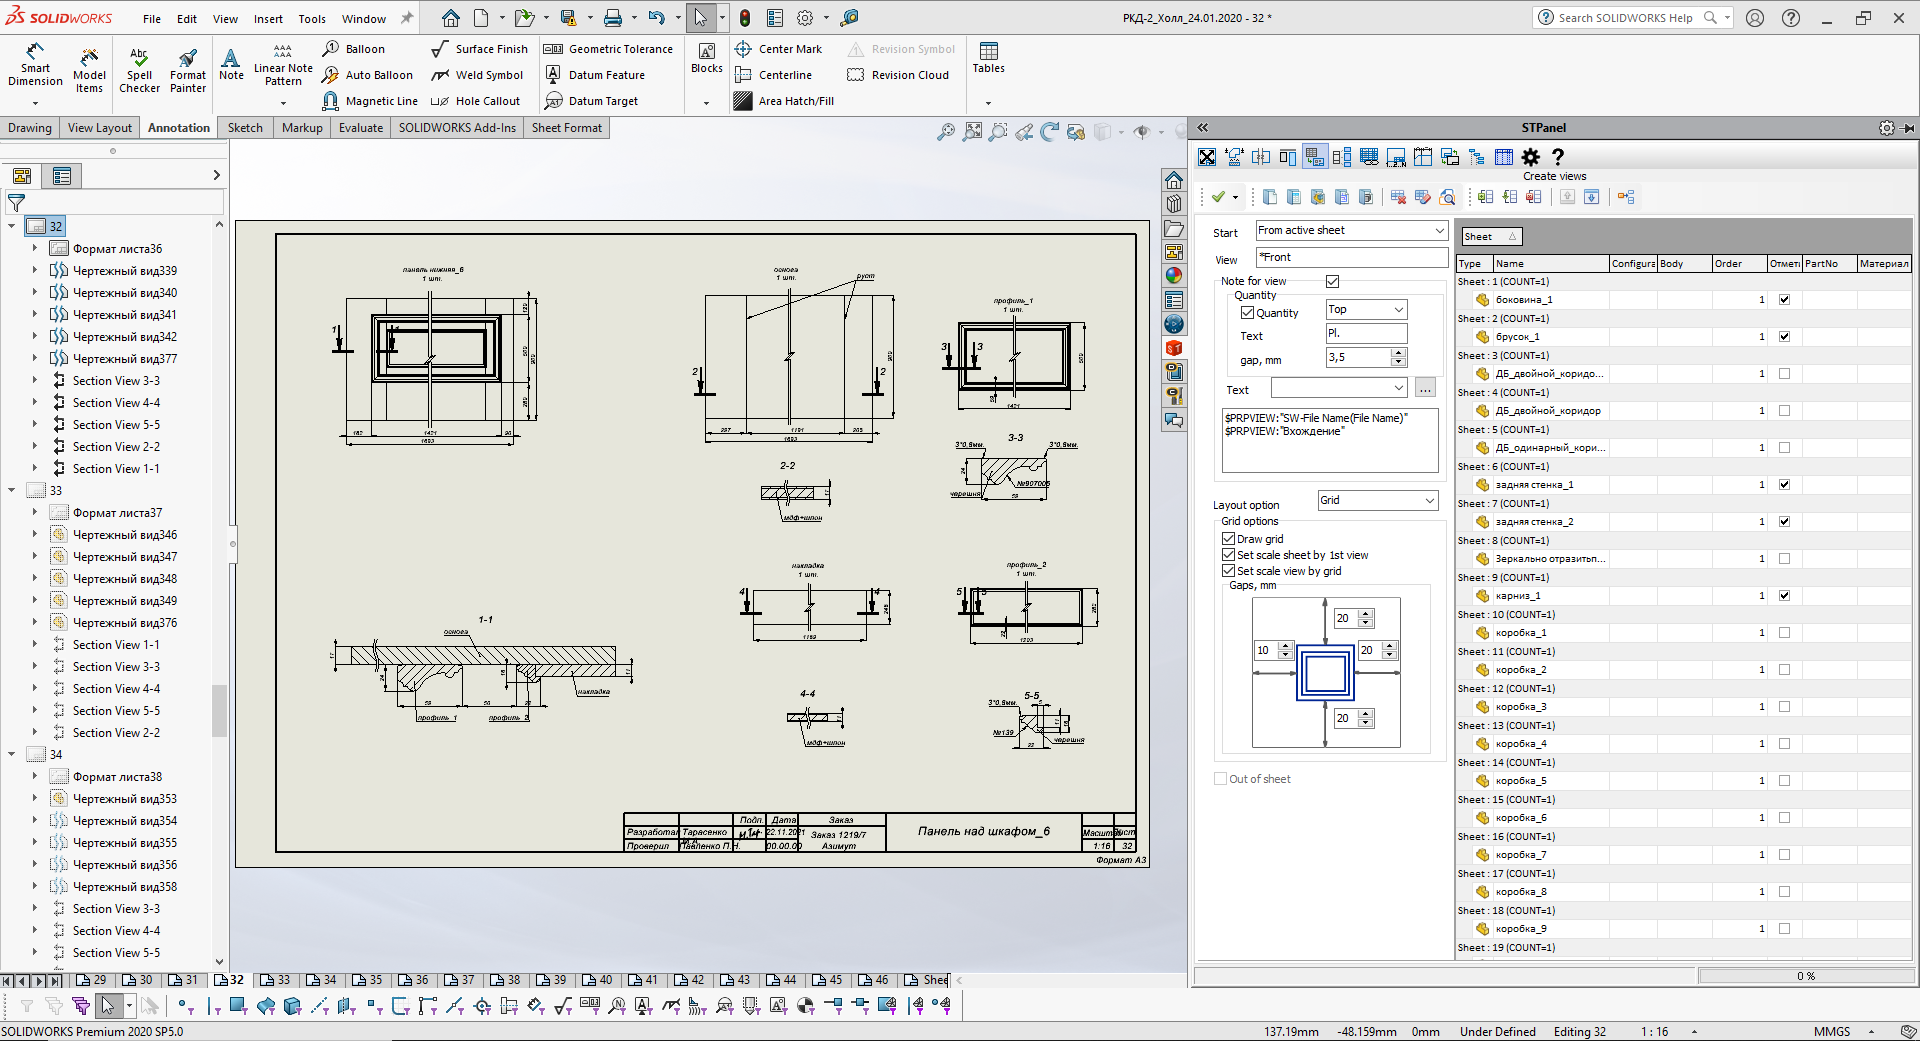Click the View field showing *Front
Viewport: 1920px width, 1041px height.
click(x=1351, y=258)
